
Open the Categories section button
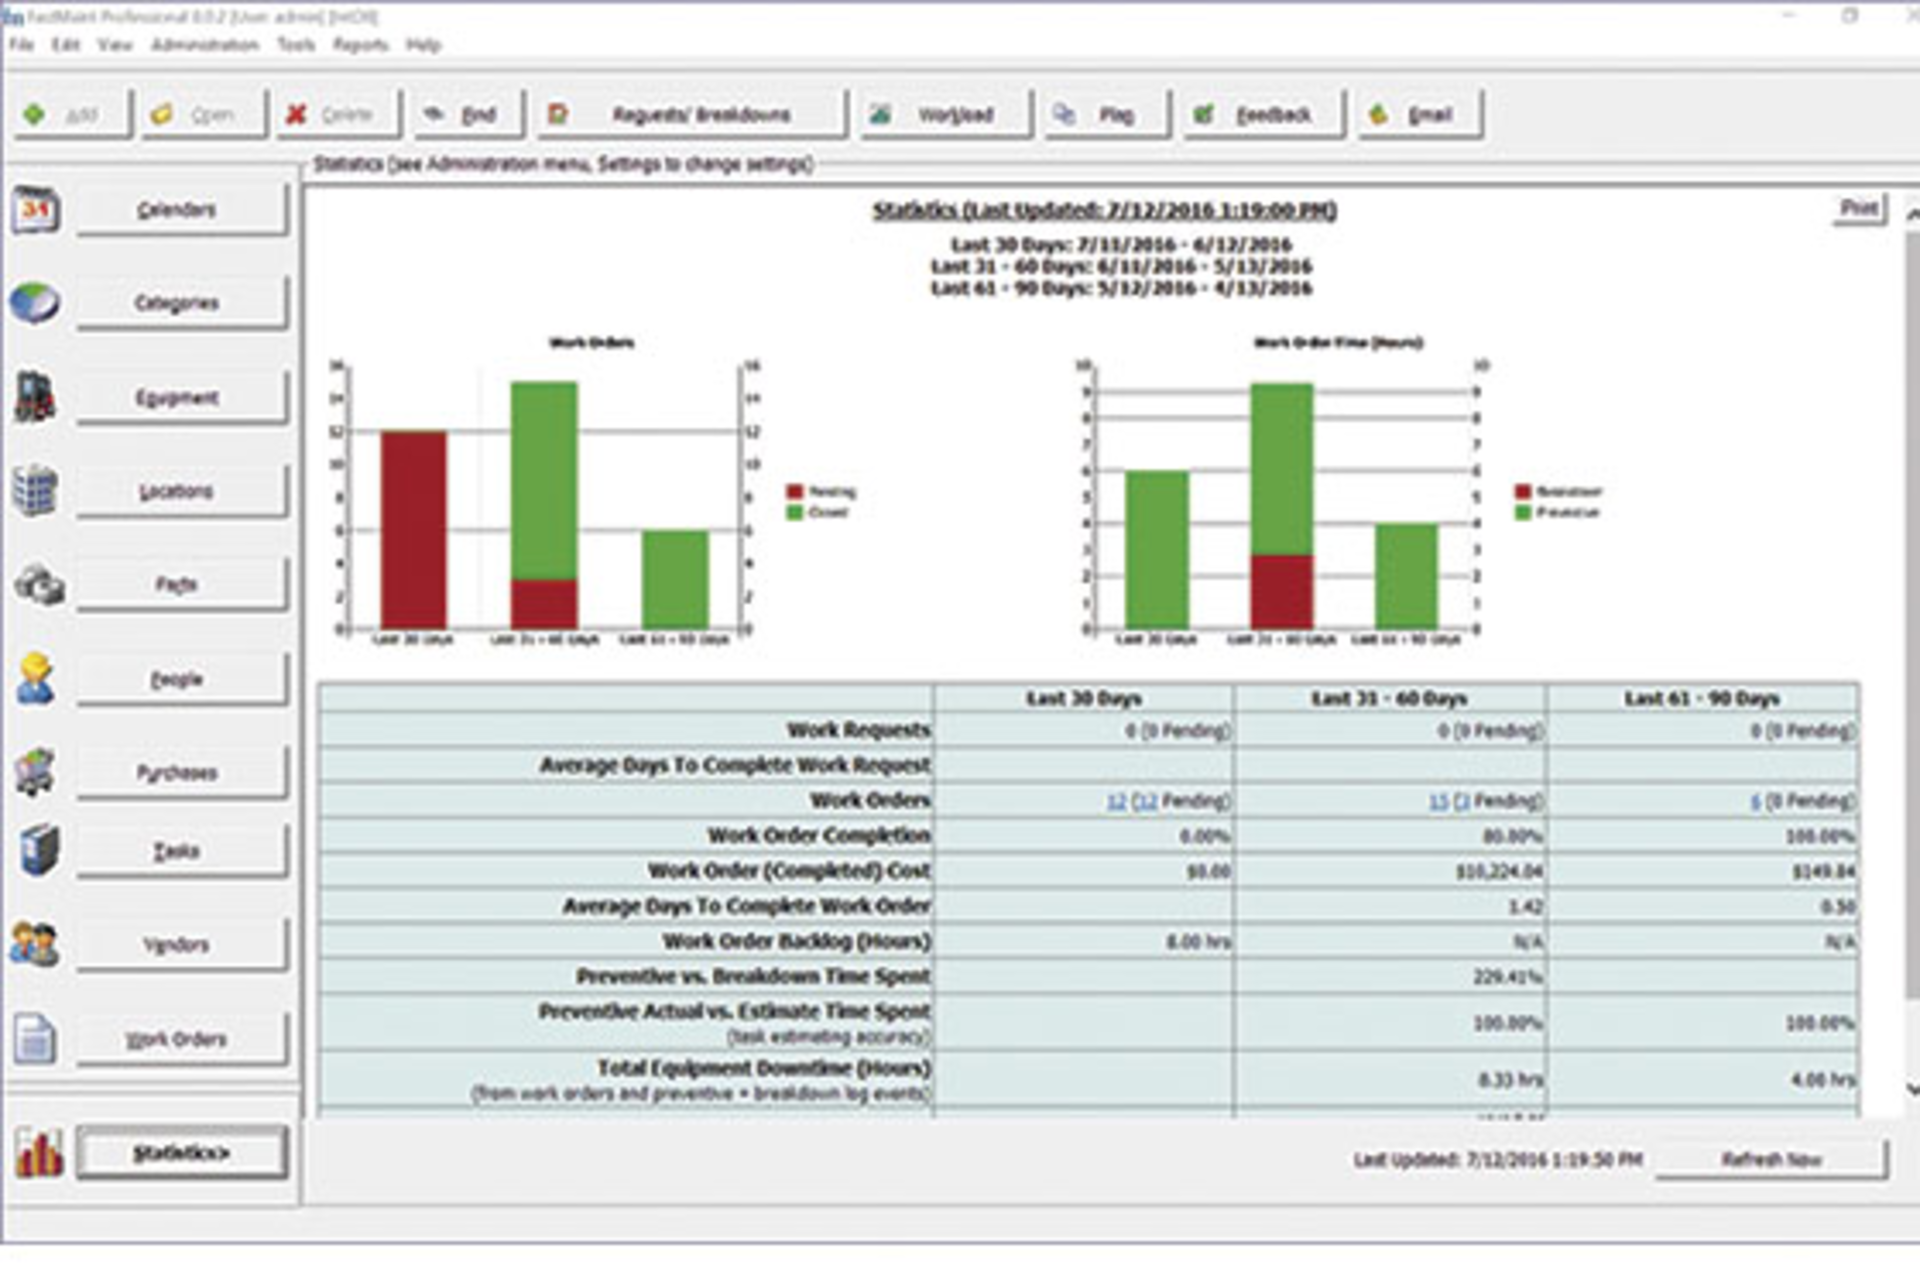point(181,303)
